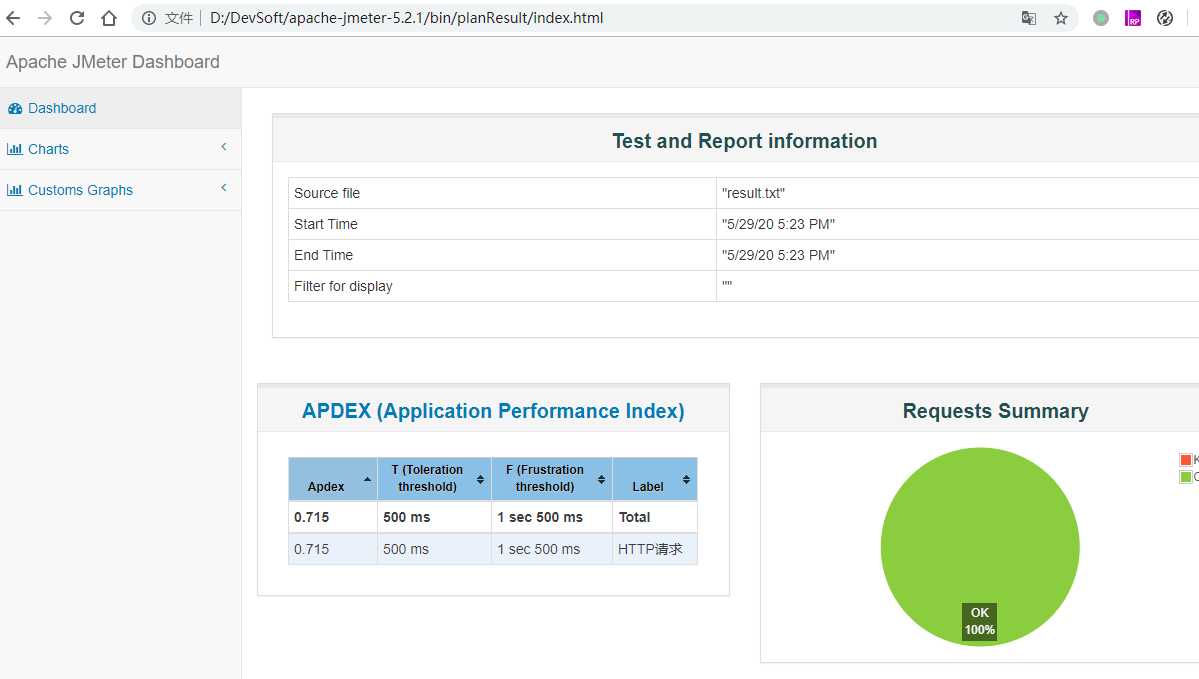
Task: Click the Total label cell
Action: [655, 518]
